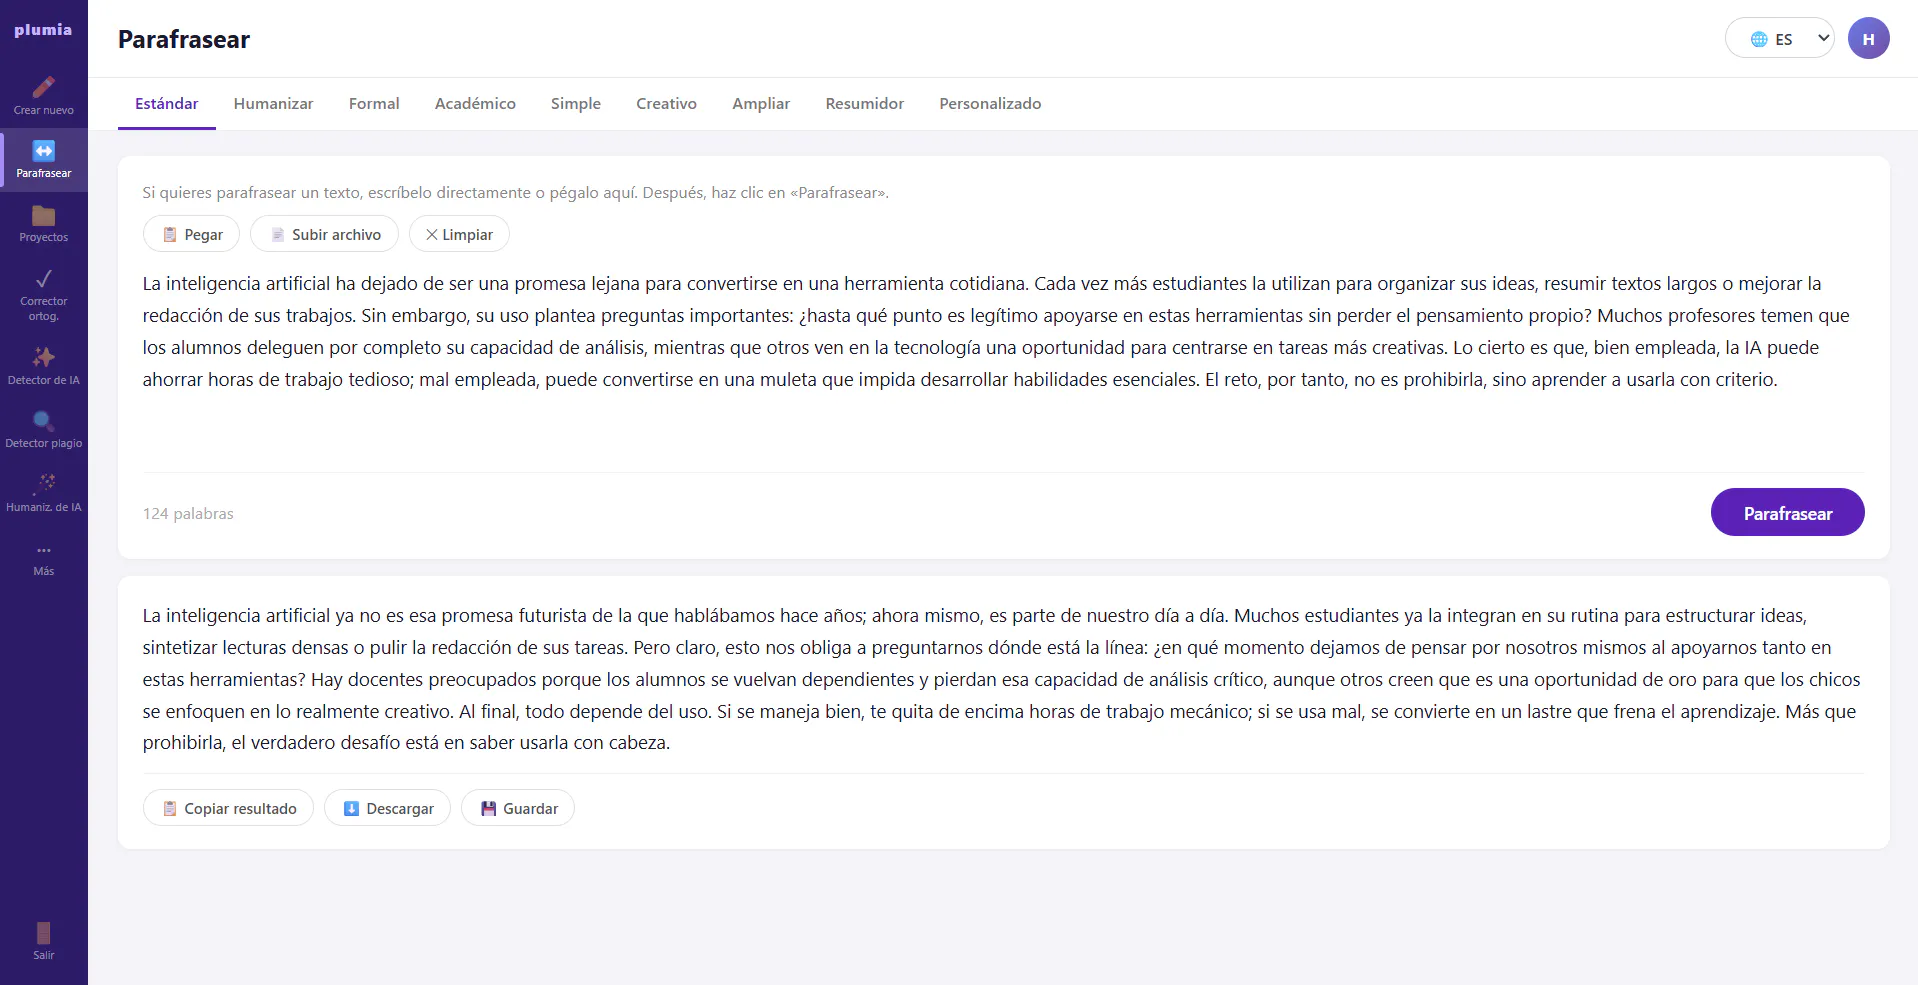Expand the Más three-dots icon

click(x=43, y=550)
